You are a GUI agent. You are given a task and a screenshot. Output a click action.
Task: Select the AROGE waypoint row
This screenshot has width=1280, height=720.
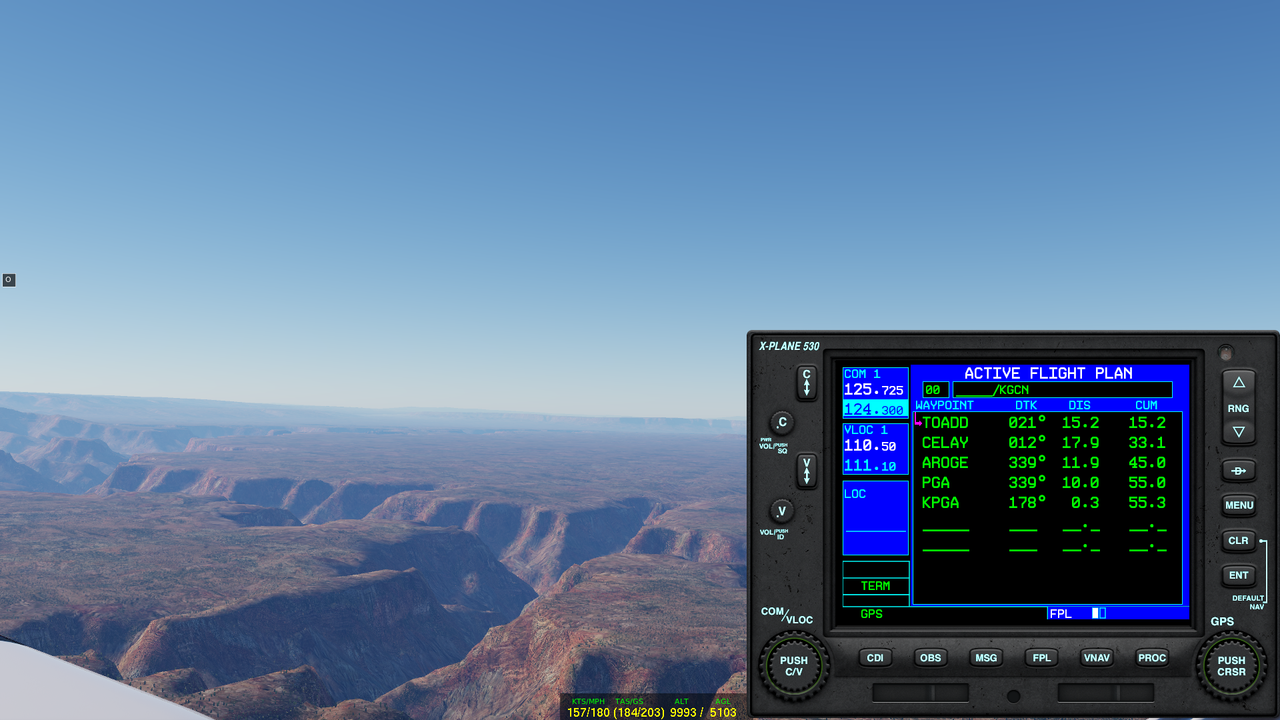[1048, 463]
